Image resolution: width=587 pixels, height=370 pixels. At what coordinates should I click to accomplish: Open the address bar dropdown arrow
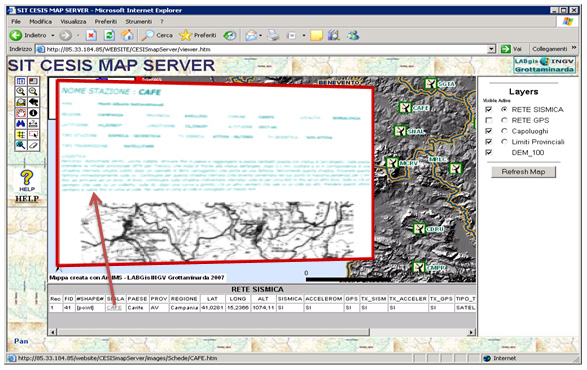pyautogui.click(x=492, y=49)
